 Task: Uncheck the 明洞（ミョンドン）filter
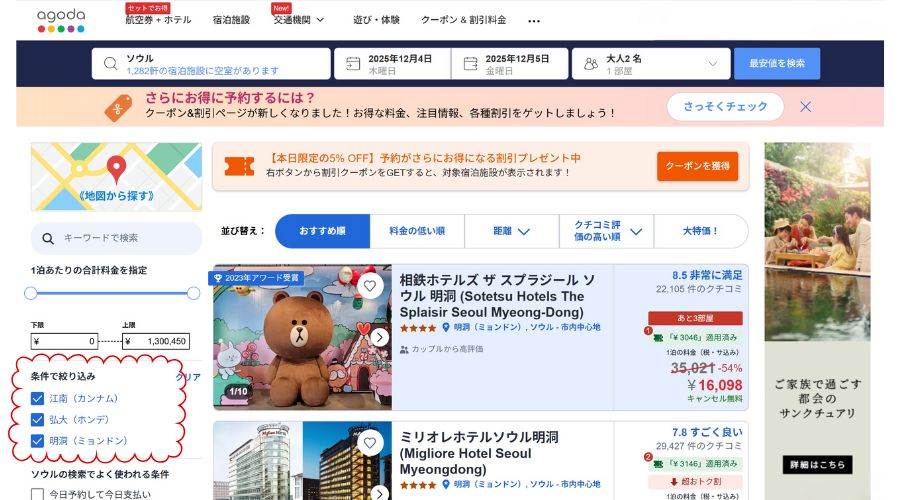click(37, 441)
